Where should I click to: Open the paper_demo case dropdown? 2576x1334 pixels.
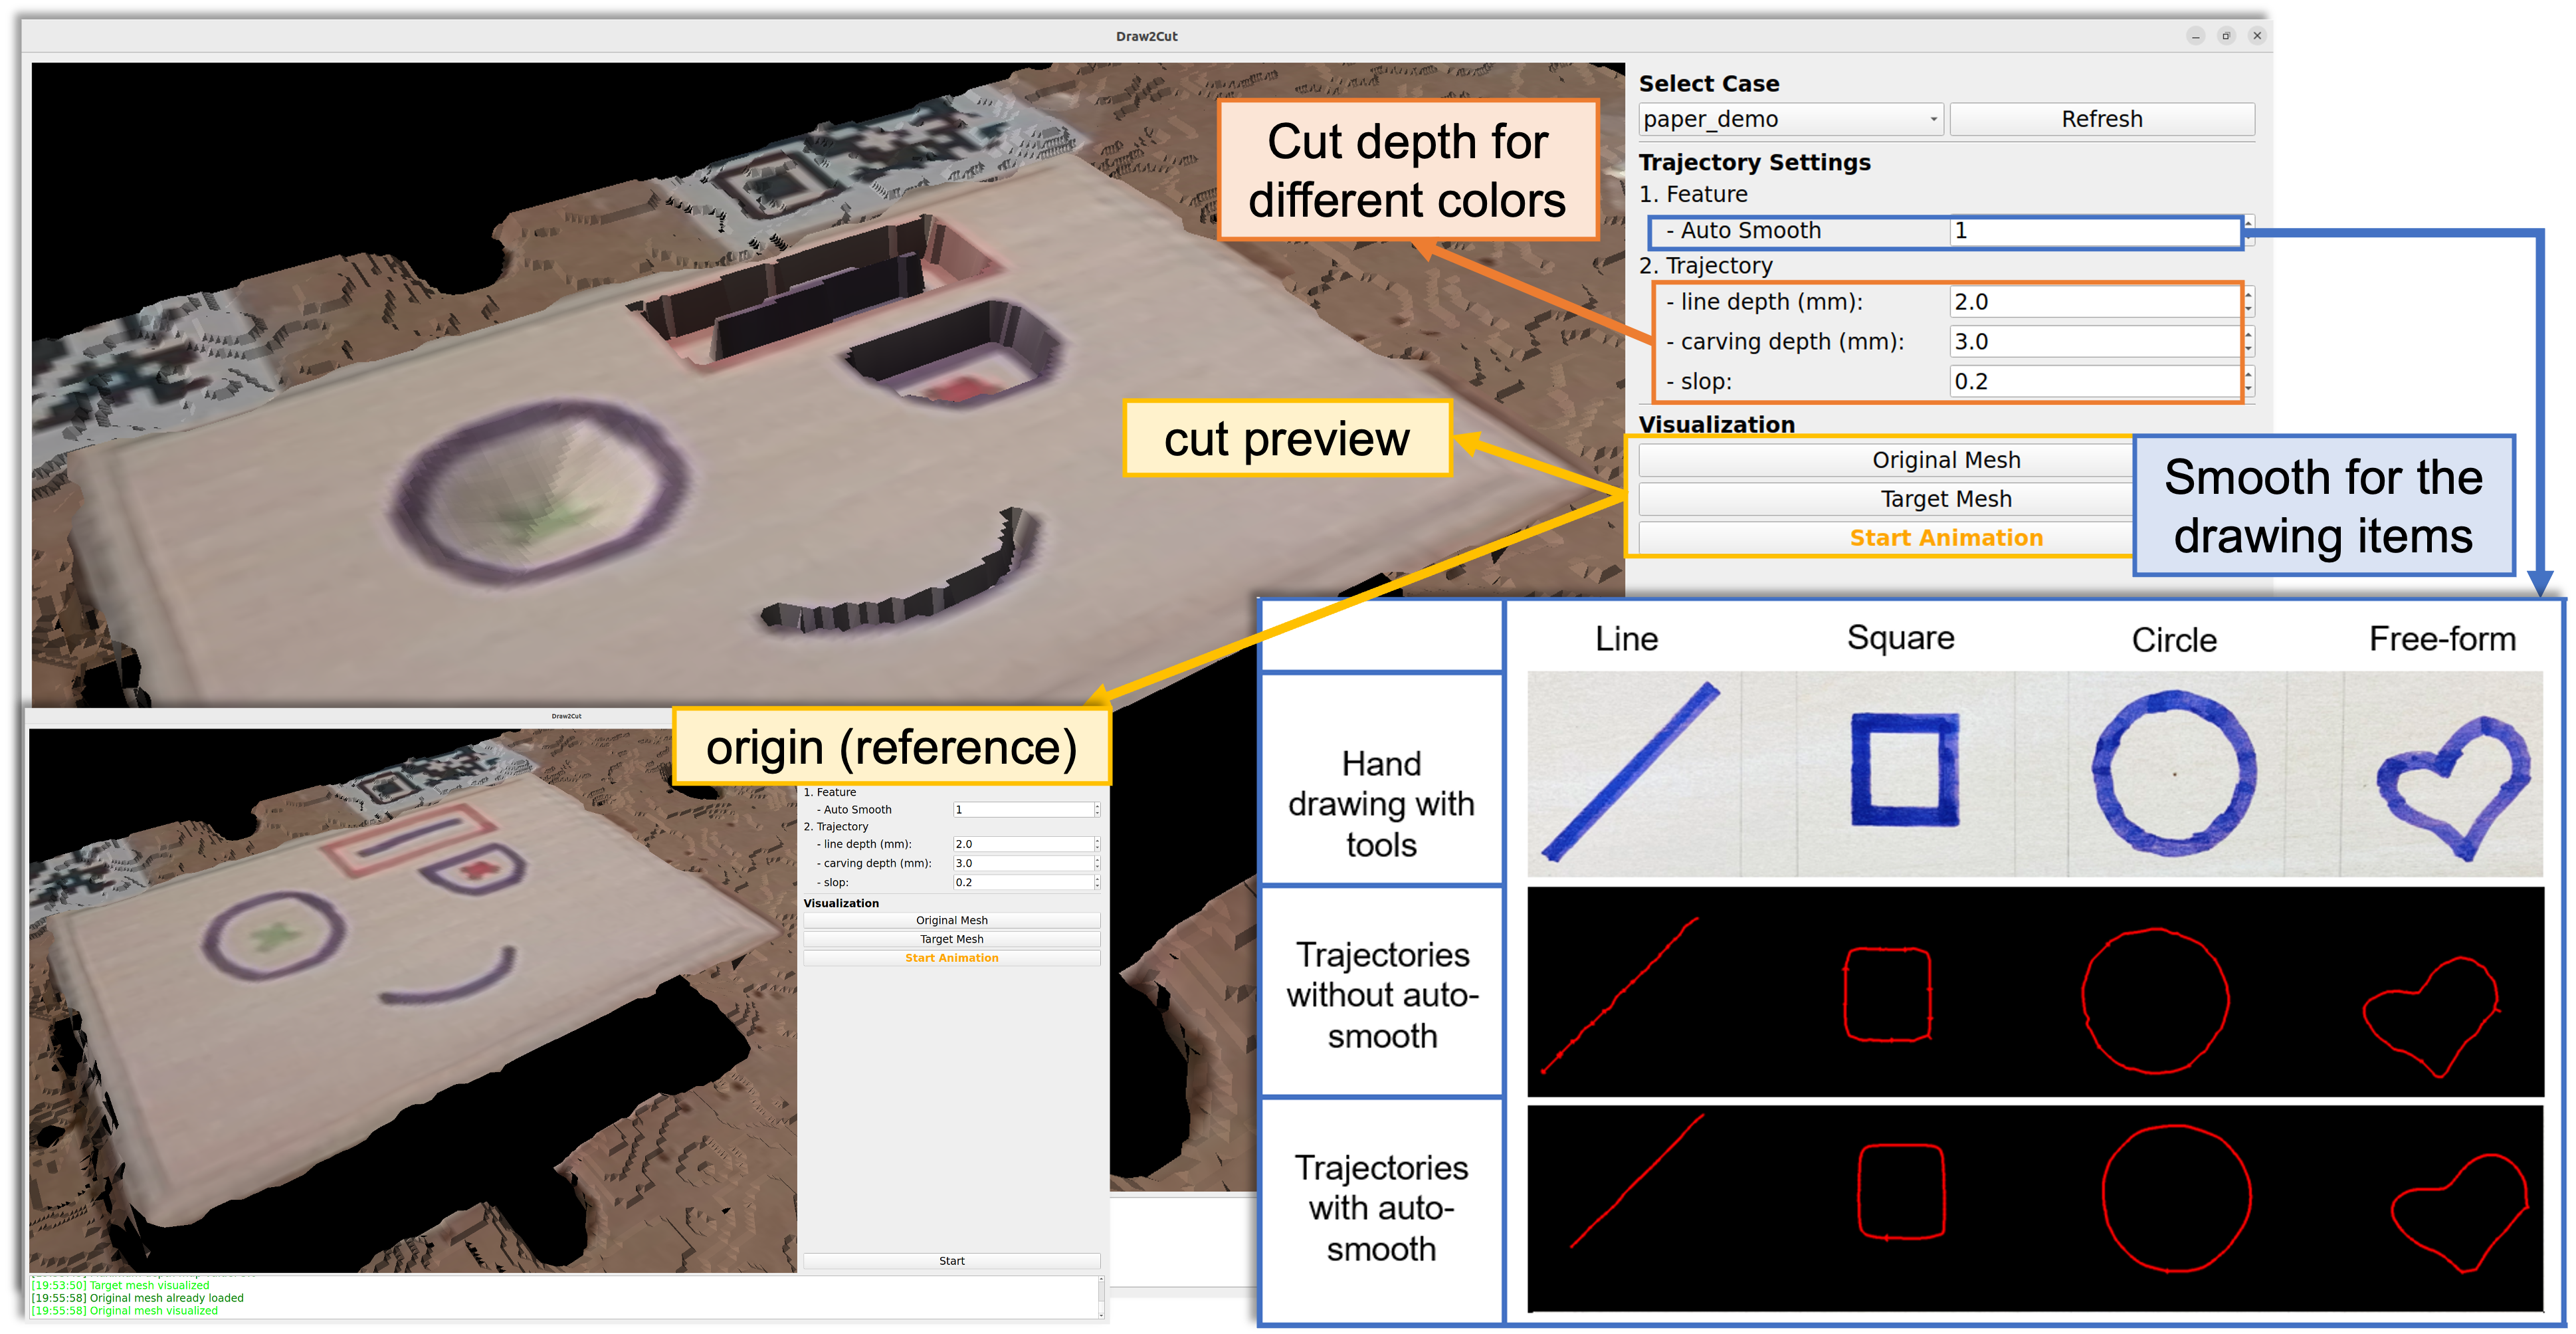(x=1790, y=120)
